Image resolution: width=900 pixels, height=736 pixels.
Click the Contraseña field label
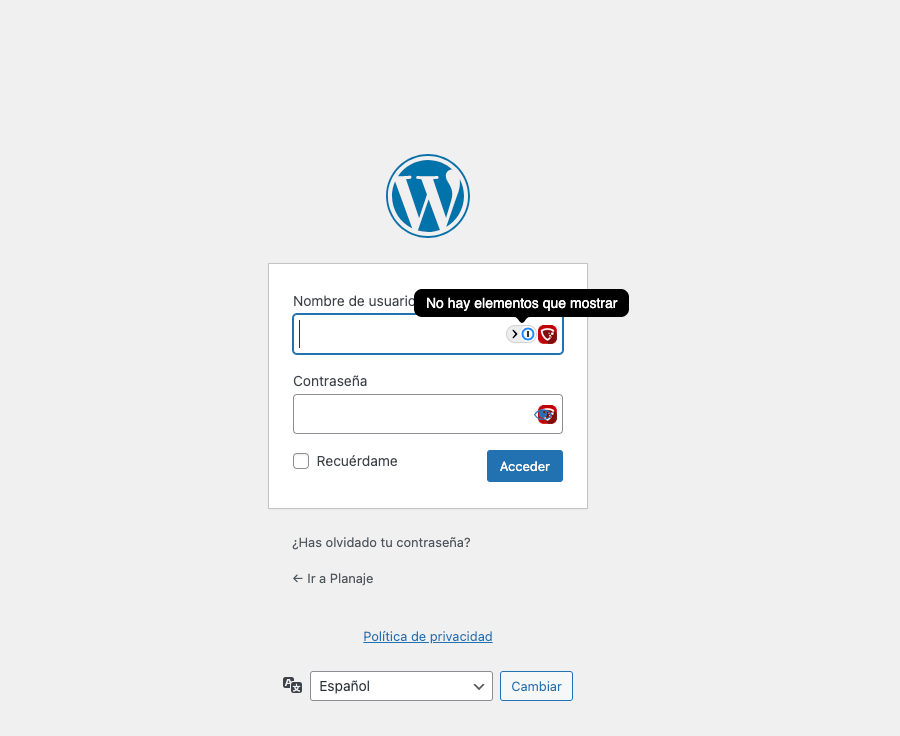pos(330,381)
